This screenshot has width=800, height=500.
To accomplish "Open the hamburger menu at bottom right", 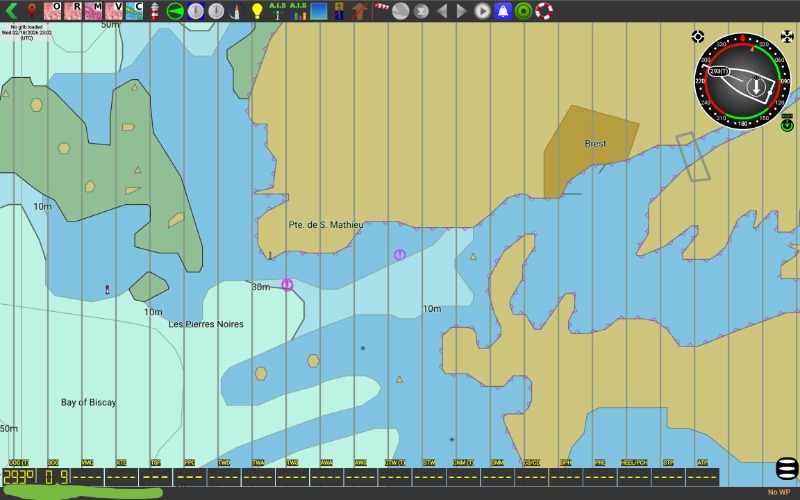I will point(787,468).
